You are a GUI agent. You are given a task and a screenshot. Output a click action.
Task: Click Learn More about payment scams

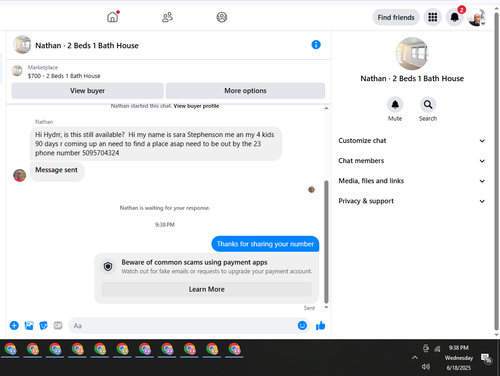pos(207,289)
